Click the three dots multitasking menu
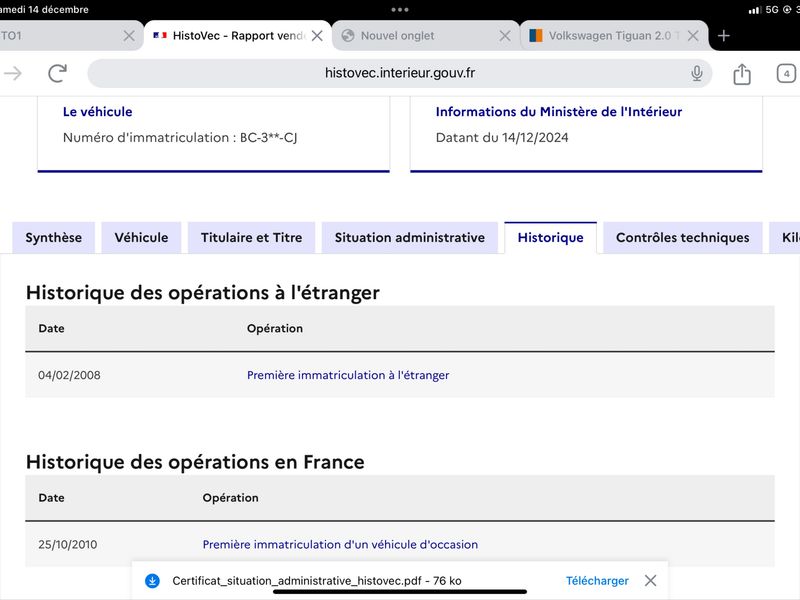The width and height of the screenshot is (800, 600). 399,10
